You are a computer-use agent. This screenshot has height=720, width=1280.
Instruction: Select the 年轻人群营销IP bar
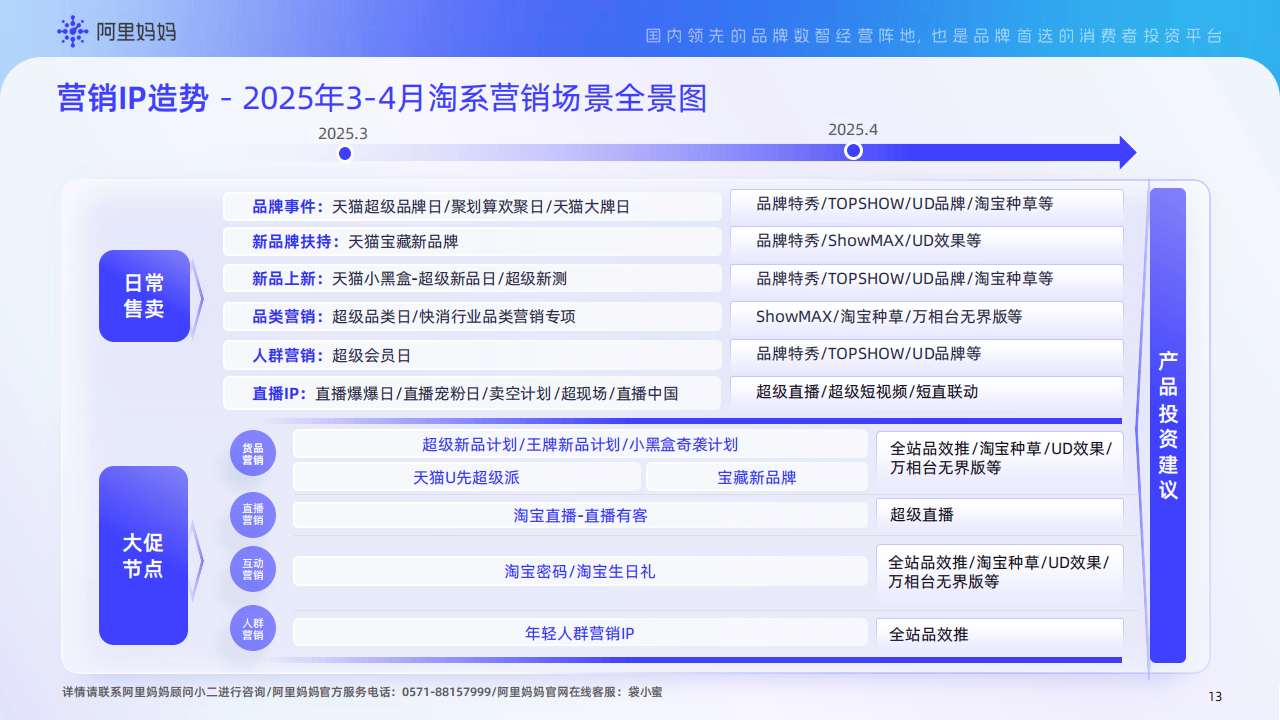pos(580,633)
